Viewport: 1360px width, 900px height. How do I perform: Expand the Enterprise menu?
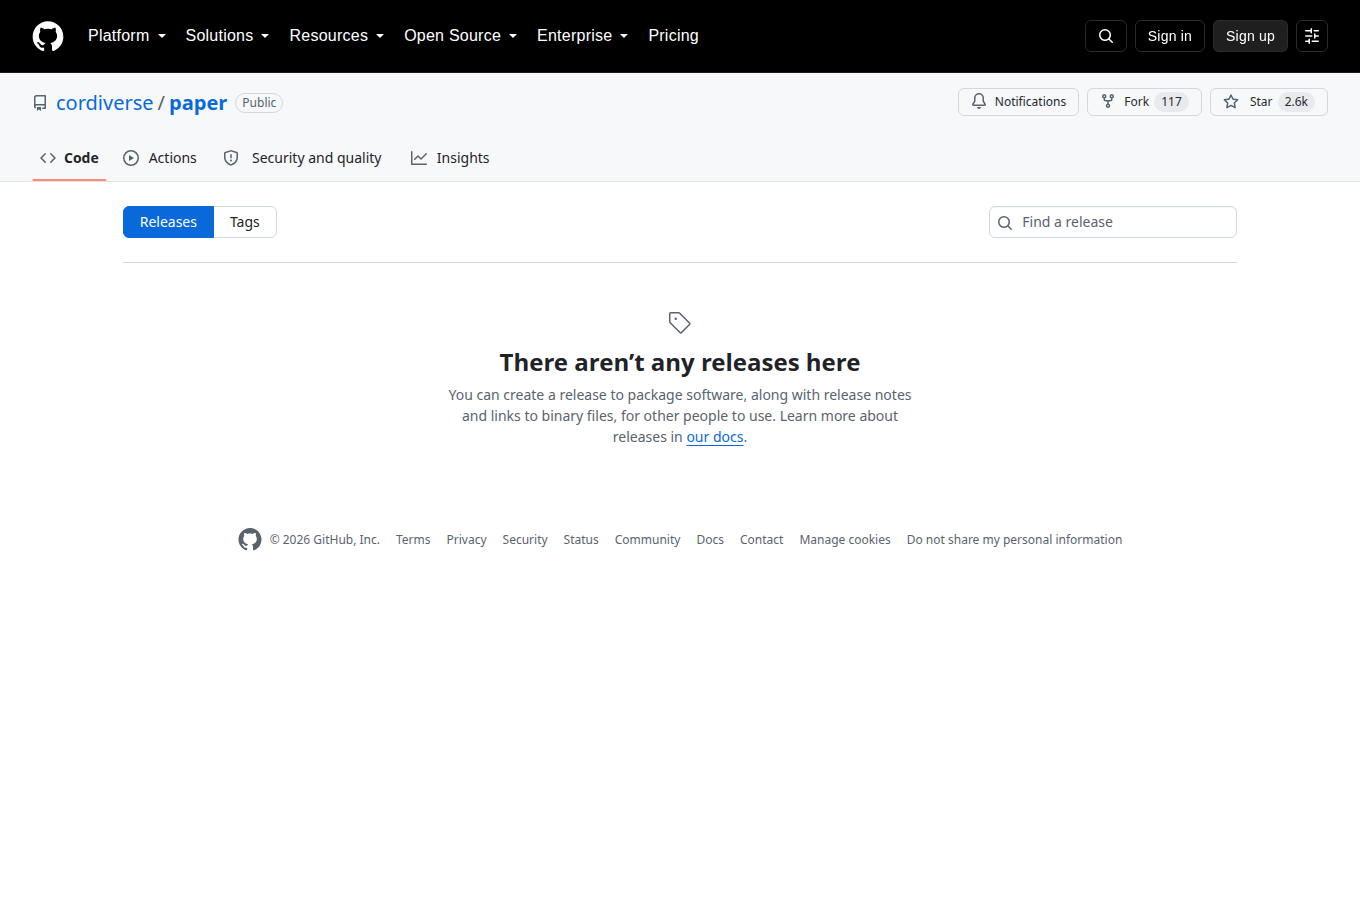click(583, 36)
